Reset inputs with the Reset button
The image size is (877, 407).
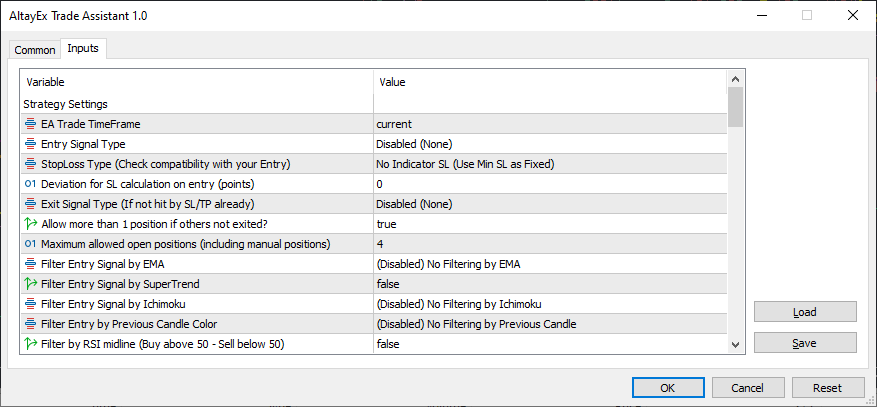tap(827, 388)
